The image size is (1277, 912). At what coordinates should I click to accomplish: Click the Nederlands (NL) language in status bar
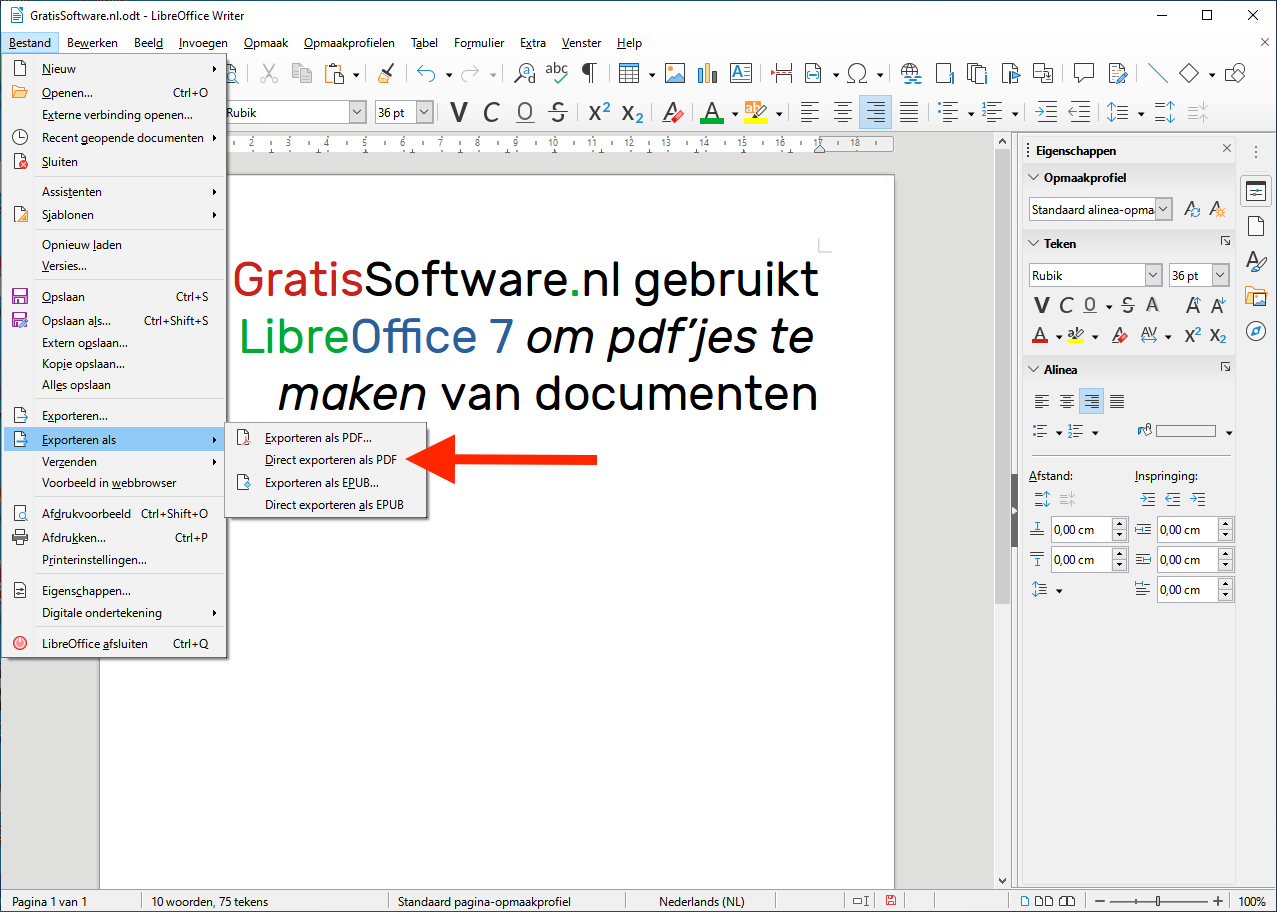[701, 902]
